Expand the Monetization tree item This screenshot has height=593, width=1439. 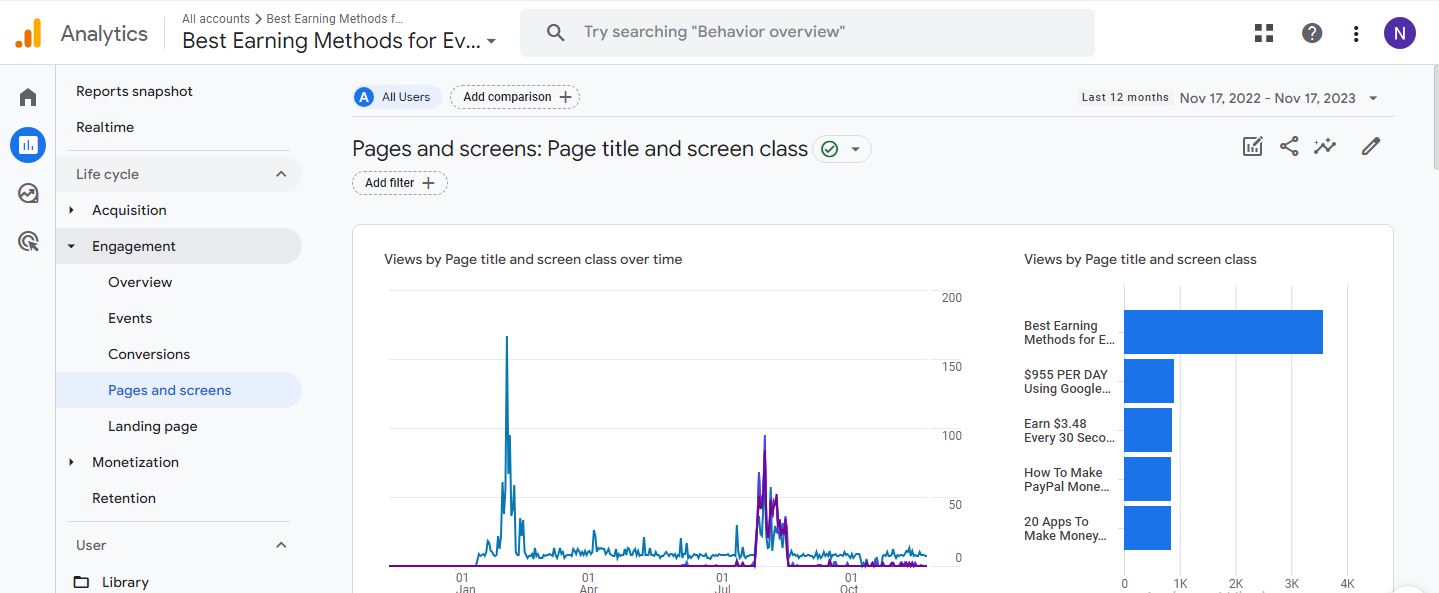72,462
